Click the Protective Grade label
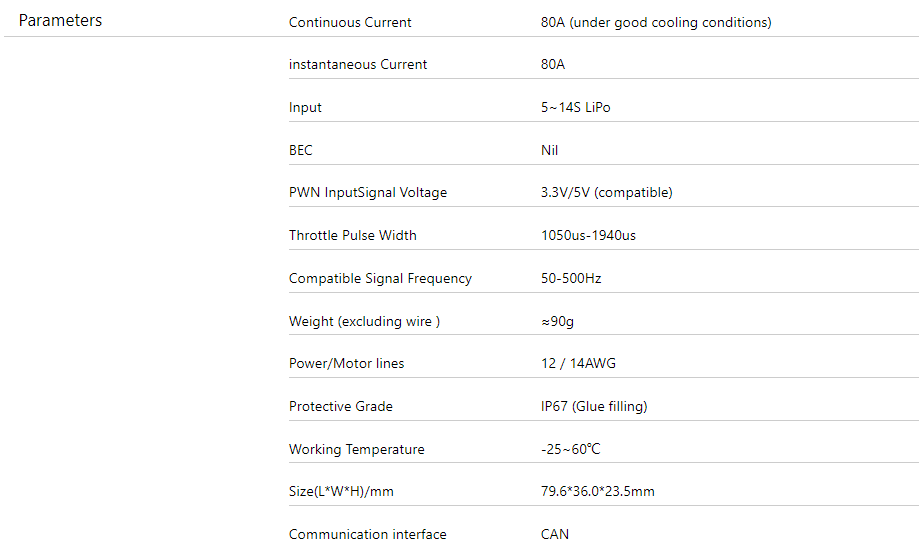Viewport: 923px width, 546px height. tap(340, 407)
